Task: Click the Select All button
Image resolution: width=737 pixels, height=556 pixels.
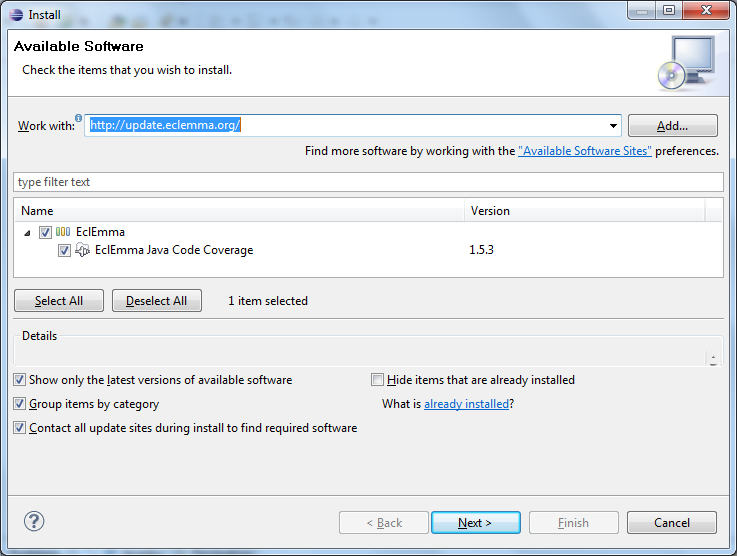Action: [x=59, y=301]
